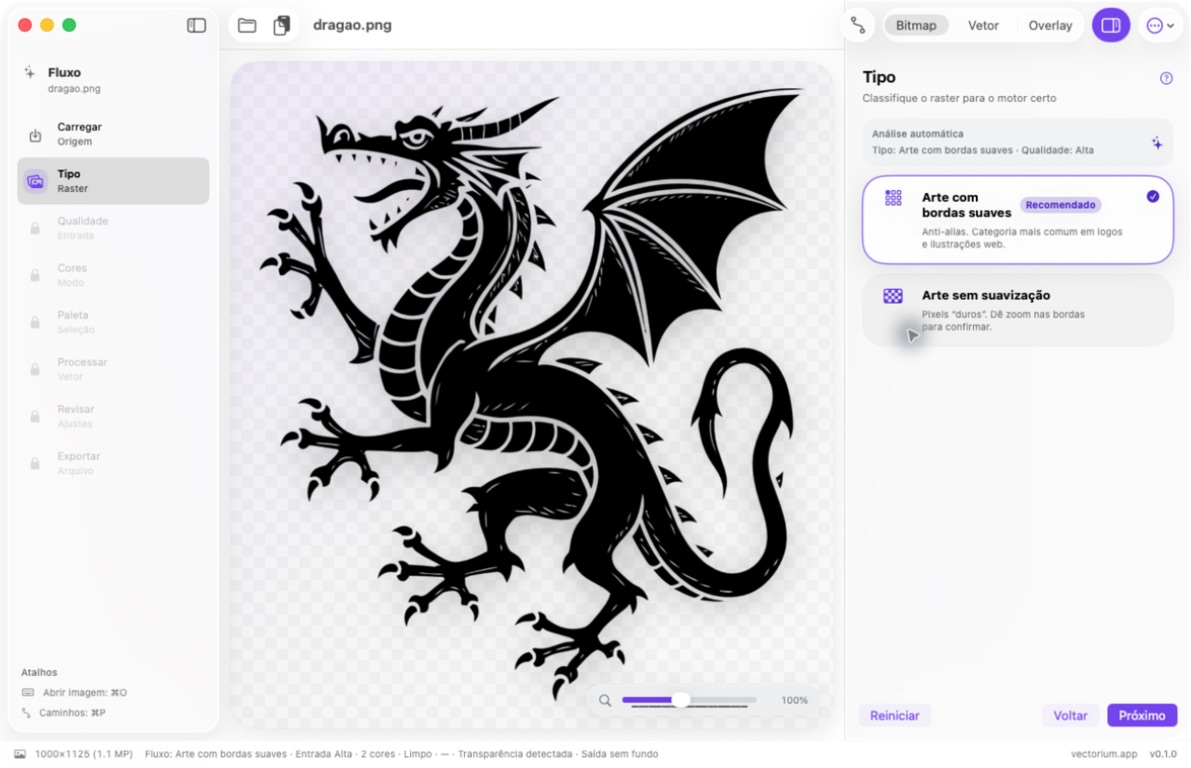This screenshot has height=768, width=1191.
Task: Click the Próximo button
Action: point(1142,716)
